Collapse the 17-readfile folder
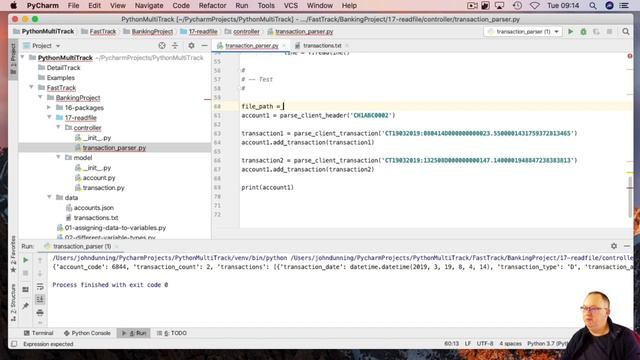640x360 pixels. pos(49,118)
